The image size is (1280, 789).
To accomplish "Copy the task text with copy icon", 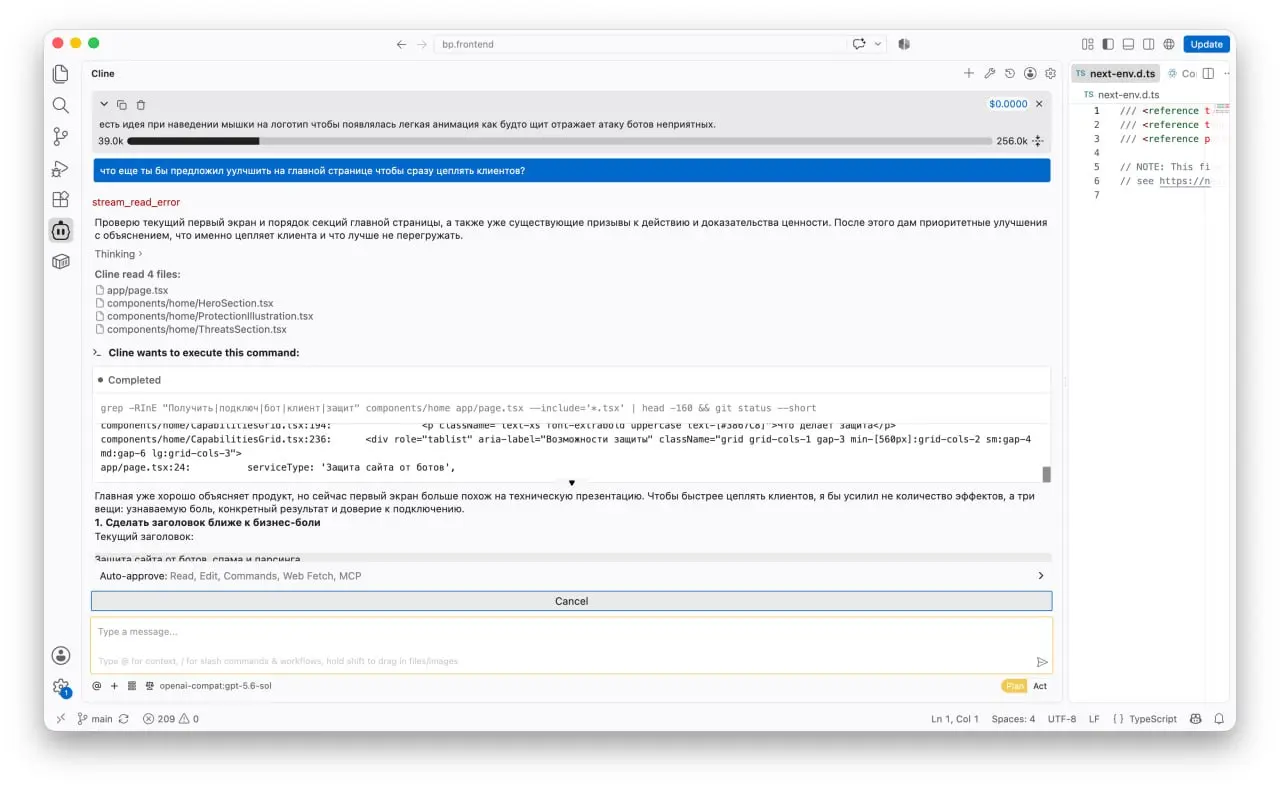I will click(x=122, y=104).
